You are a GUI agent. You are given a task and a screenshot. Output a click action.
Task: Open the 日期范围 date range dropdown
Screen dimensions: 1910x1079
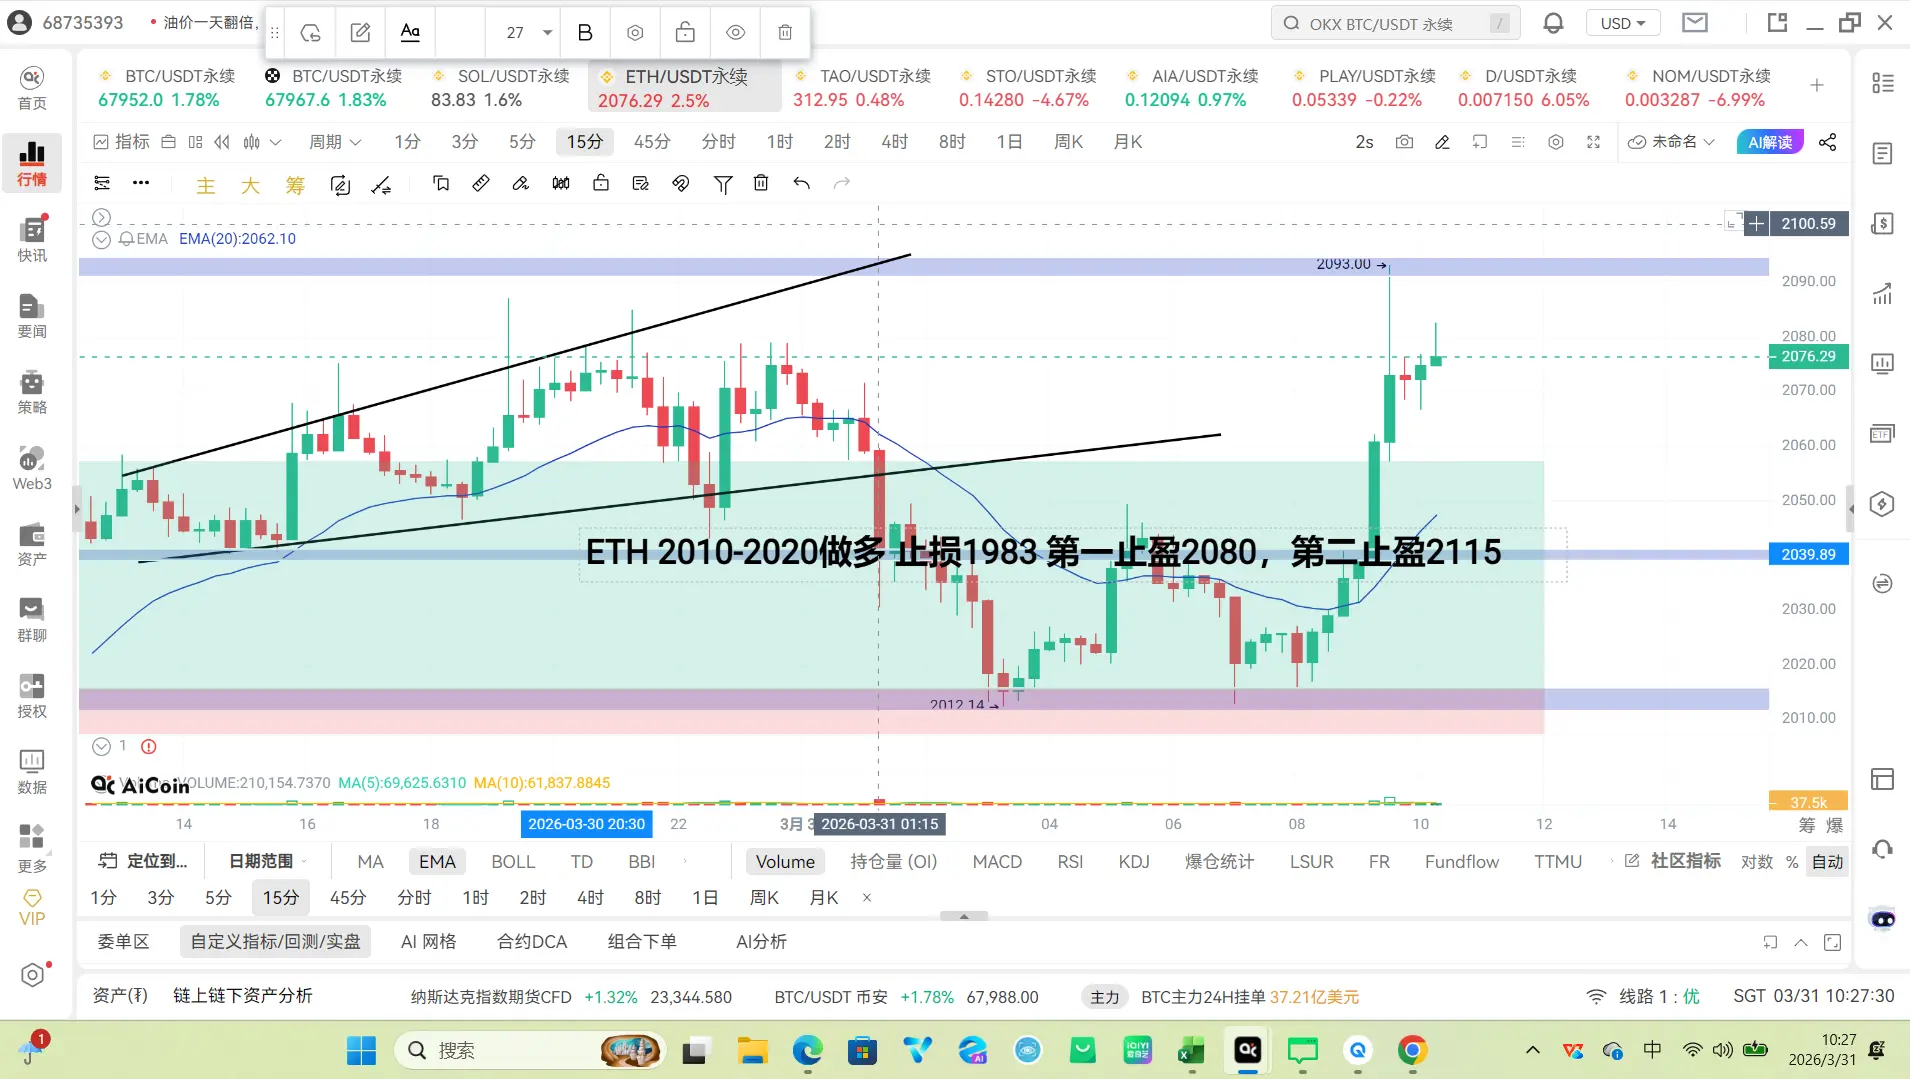pyautogui.click(x=268, y=862)
